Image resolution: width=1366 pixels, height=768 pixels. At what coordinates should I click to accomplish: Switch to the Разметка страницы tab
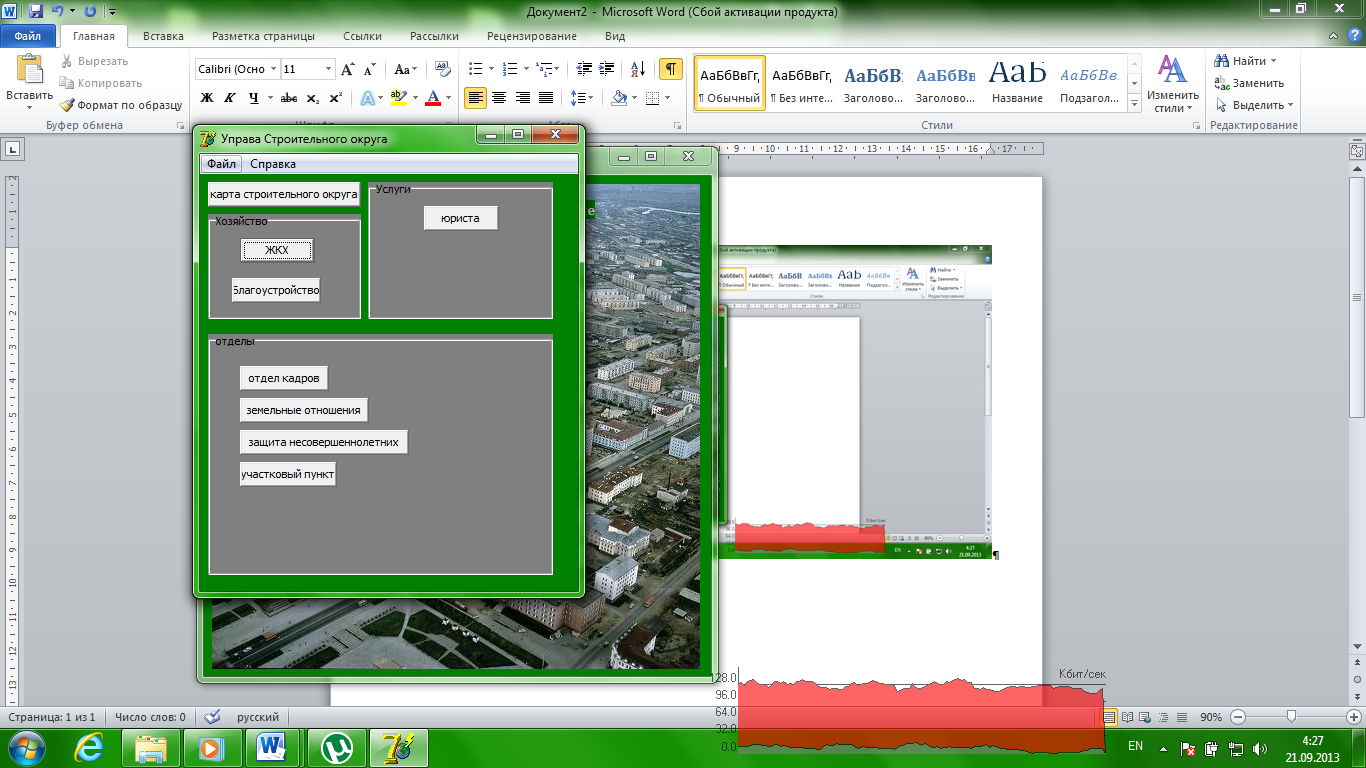point(263,36)
